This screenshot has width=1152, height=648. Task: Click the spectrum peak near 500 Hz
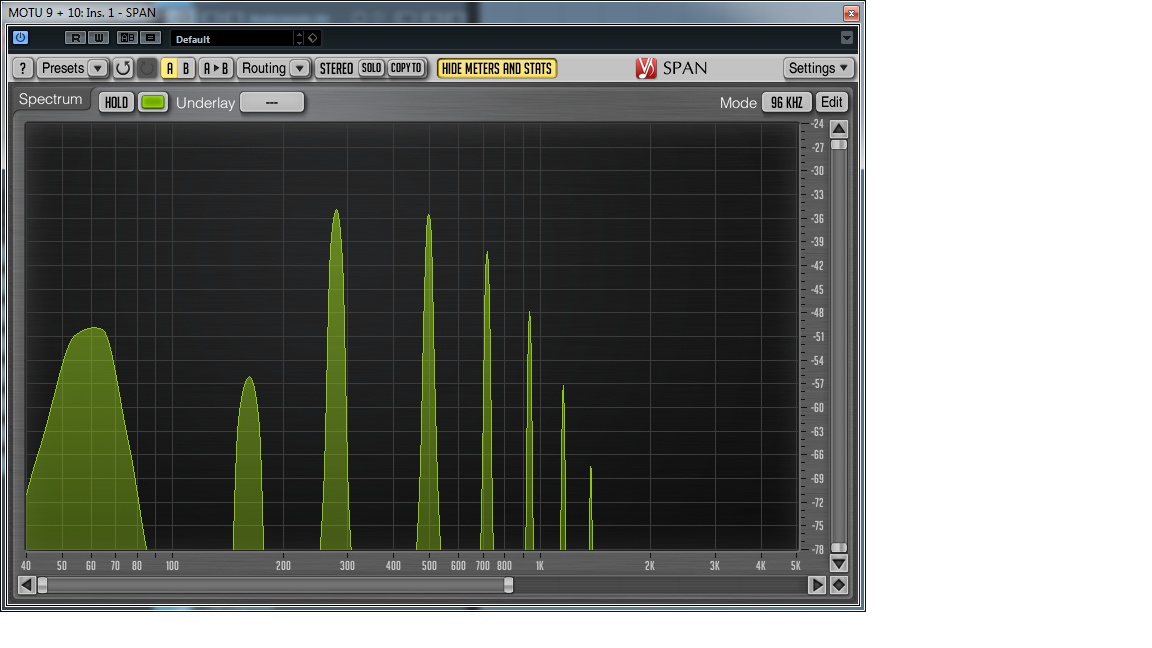coord(428,382)
